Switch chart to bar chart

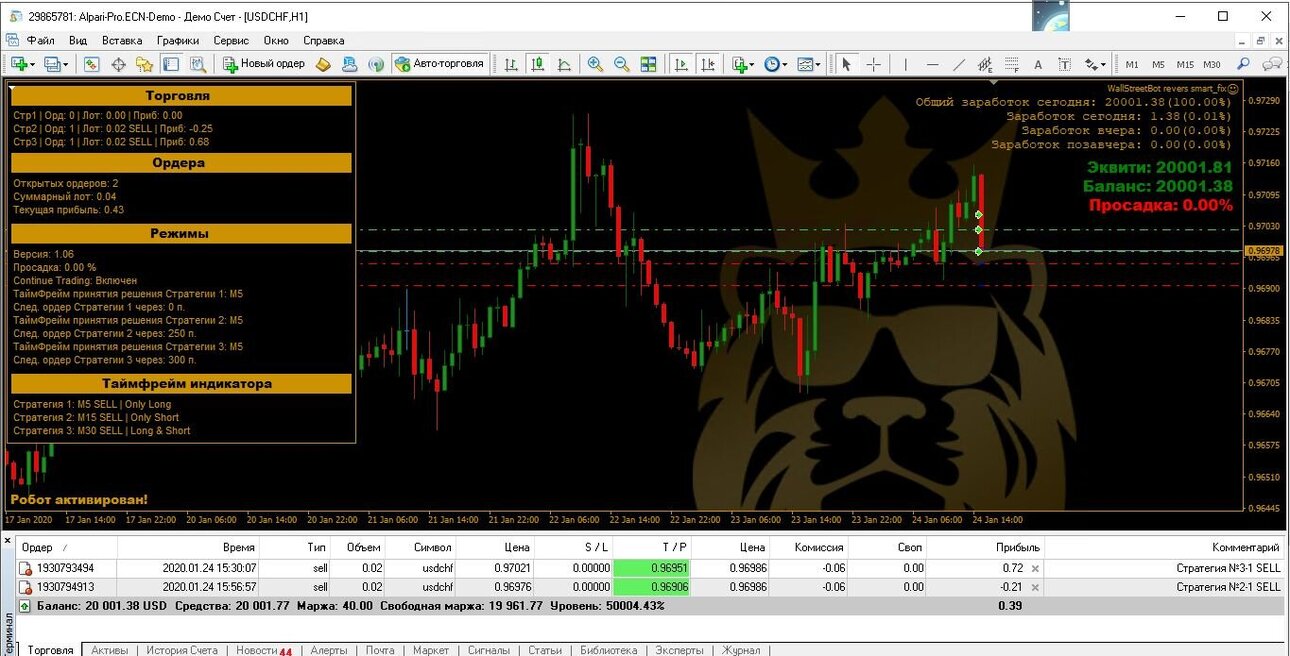511,64
